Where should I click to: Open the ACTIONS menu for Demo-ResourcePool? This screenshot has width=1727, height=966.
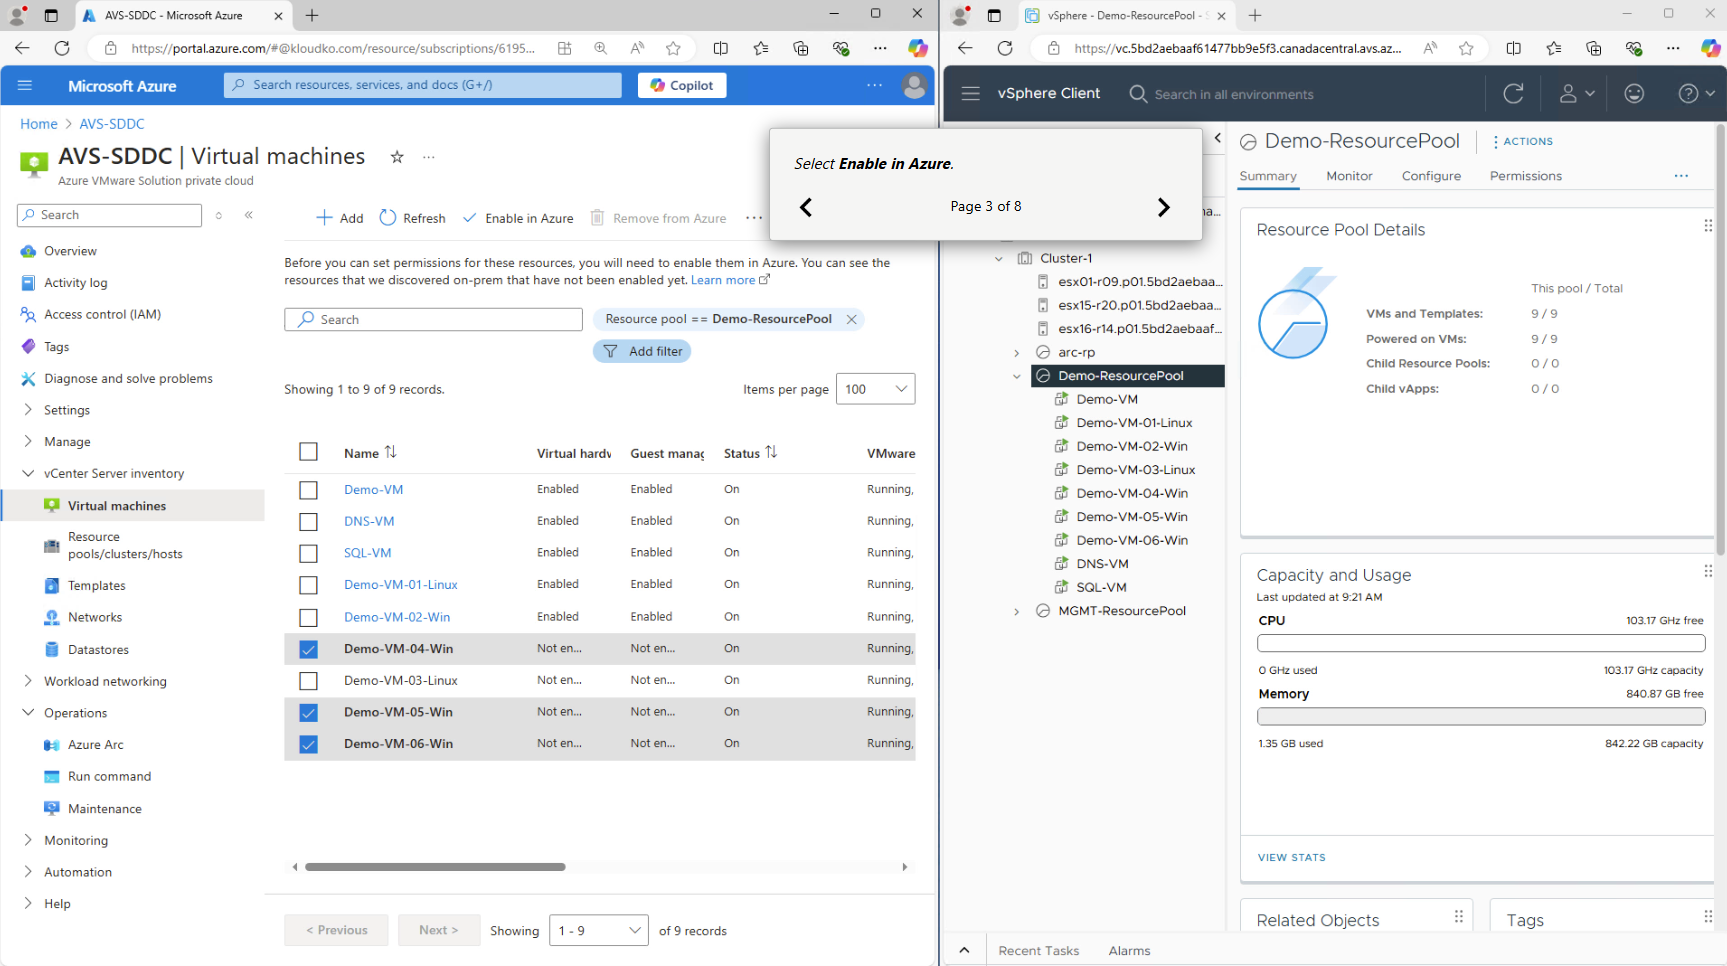(x=1523, y=142)
